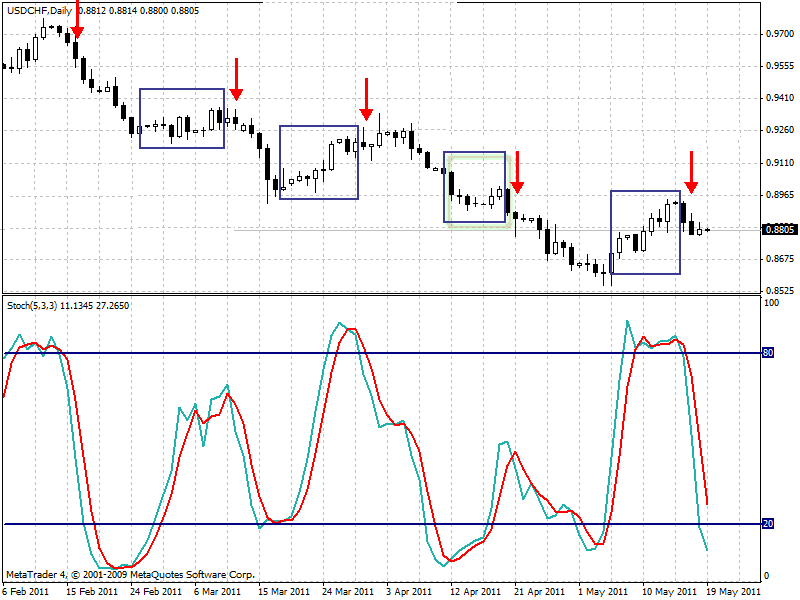Select the blue rectangle around late February candles
Image resolution: width=800 pixels, height=600 pixels.
click(182, 118)
